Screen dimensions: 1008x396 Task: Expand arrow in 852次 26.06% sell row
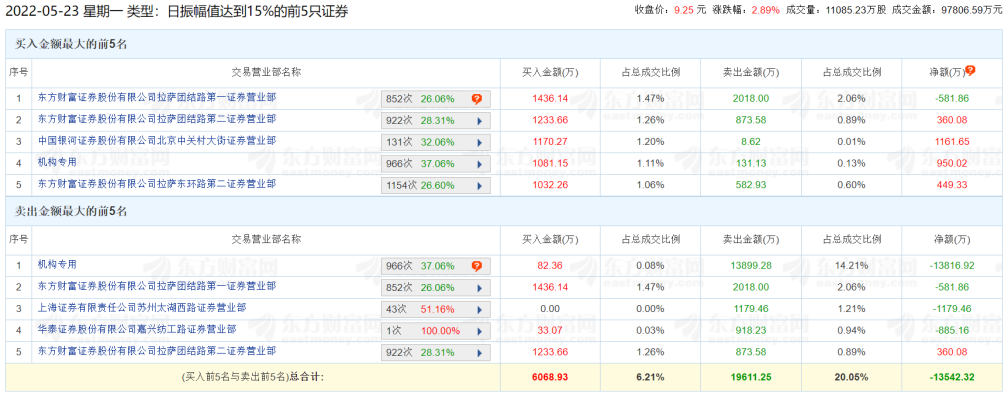[x=479, y=288]
